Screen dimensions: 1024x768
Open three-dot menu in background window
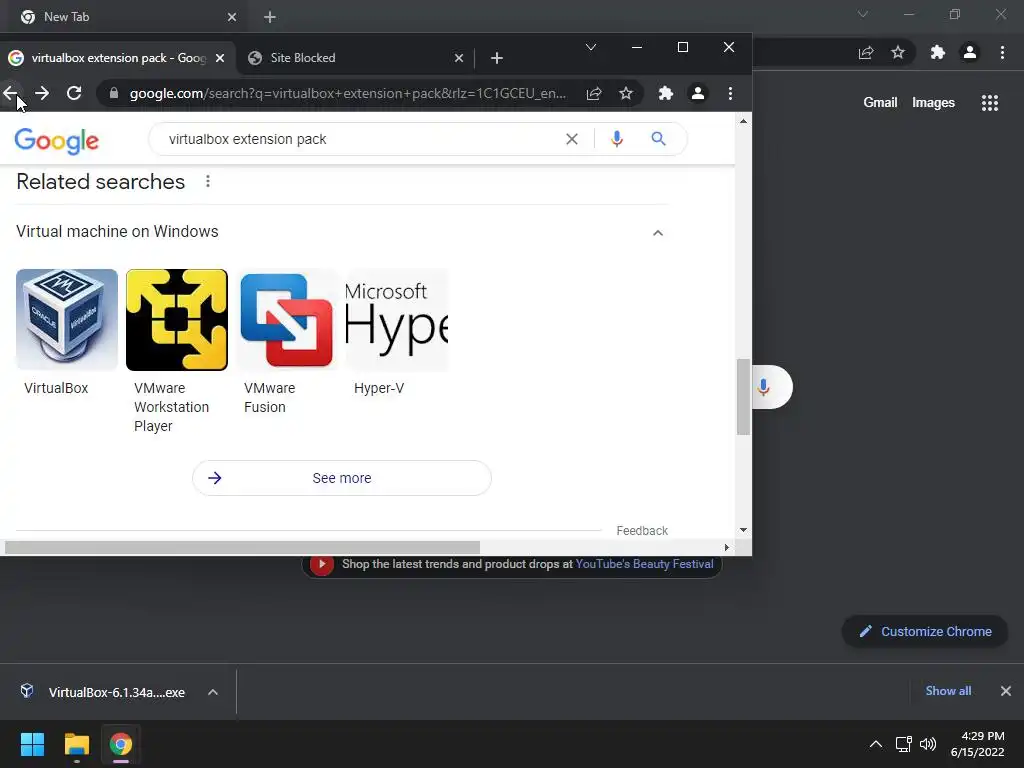pos(1002,52)
